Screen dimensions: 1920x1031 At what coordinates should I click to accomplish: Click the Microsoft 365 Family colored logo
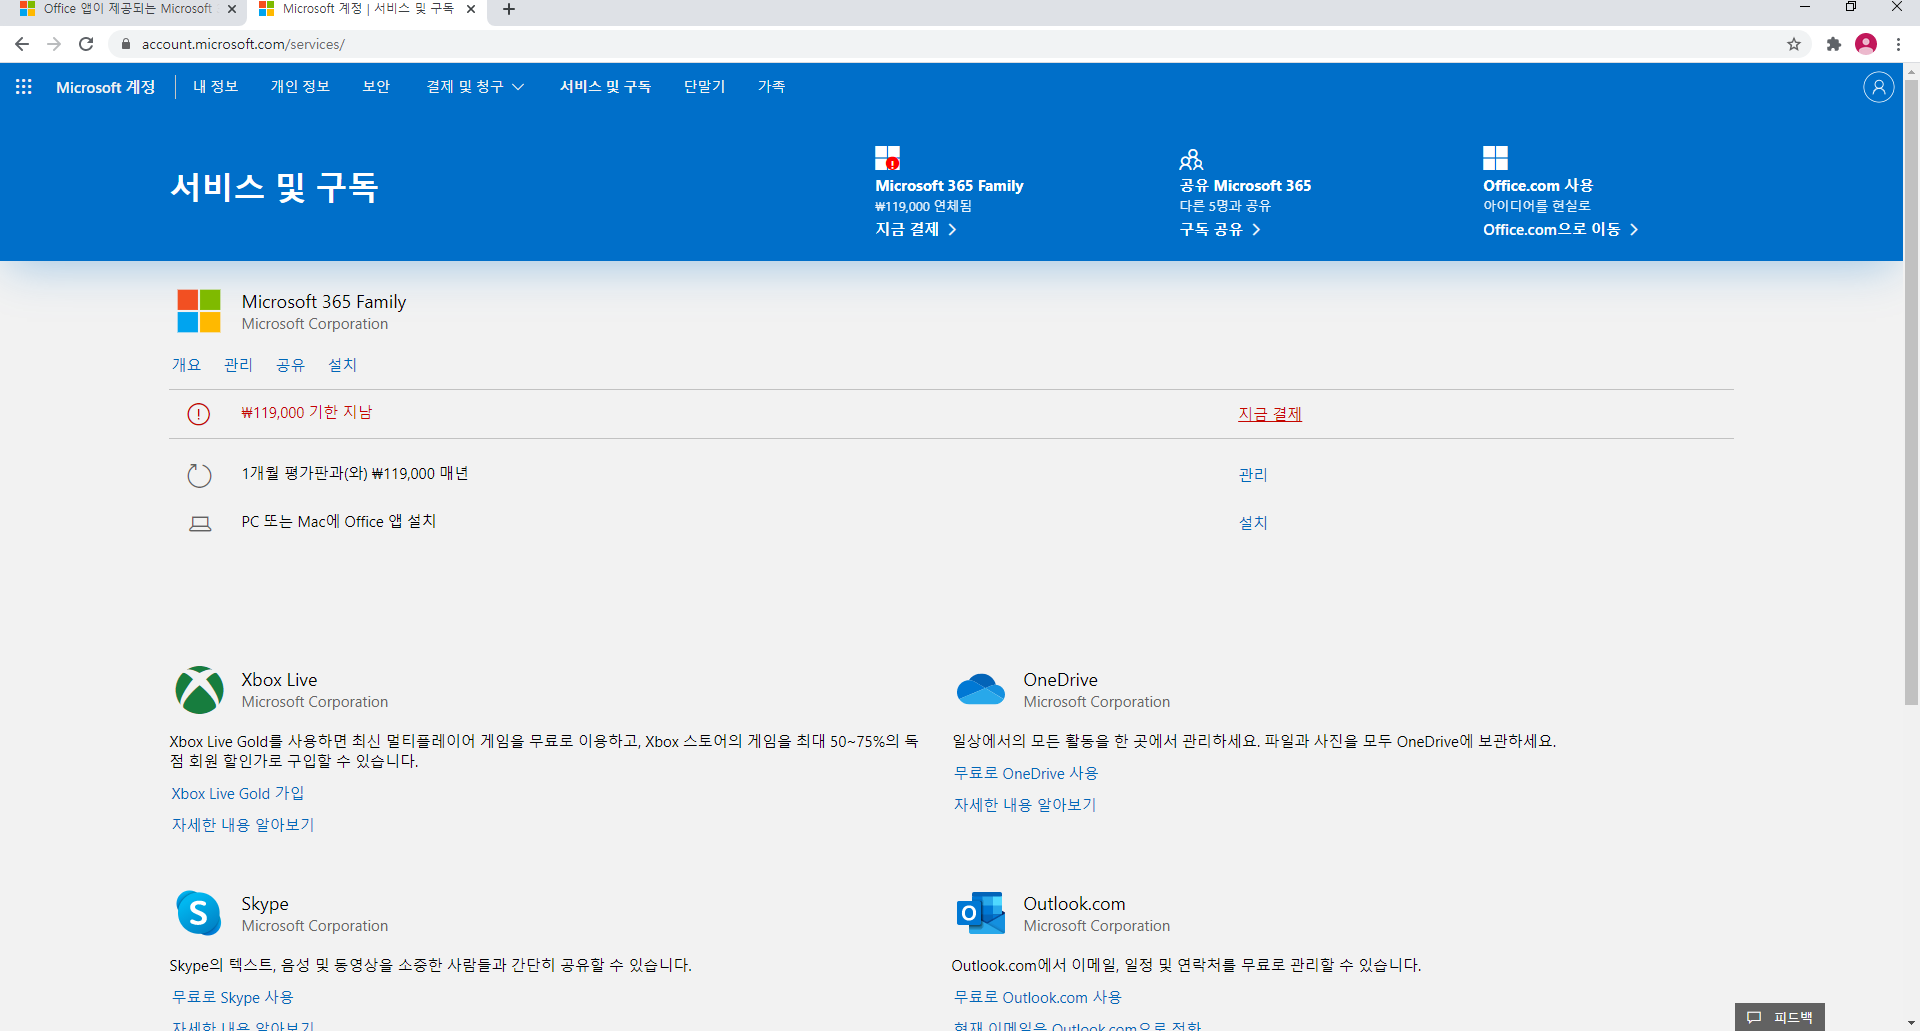point(199,311)
